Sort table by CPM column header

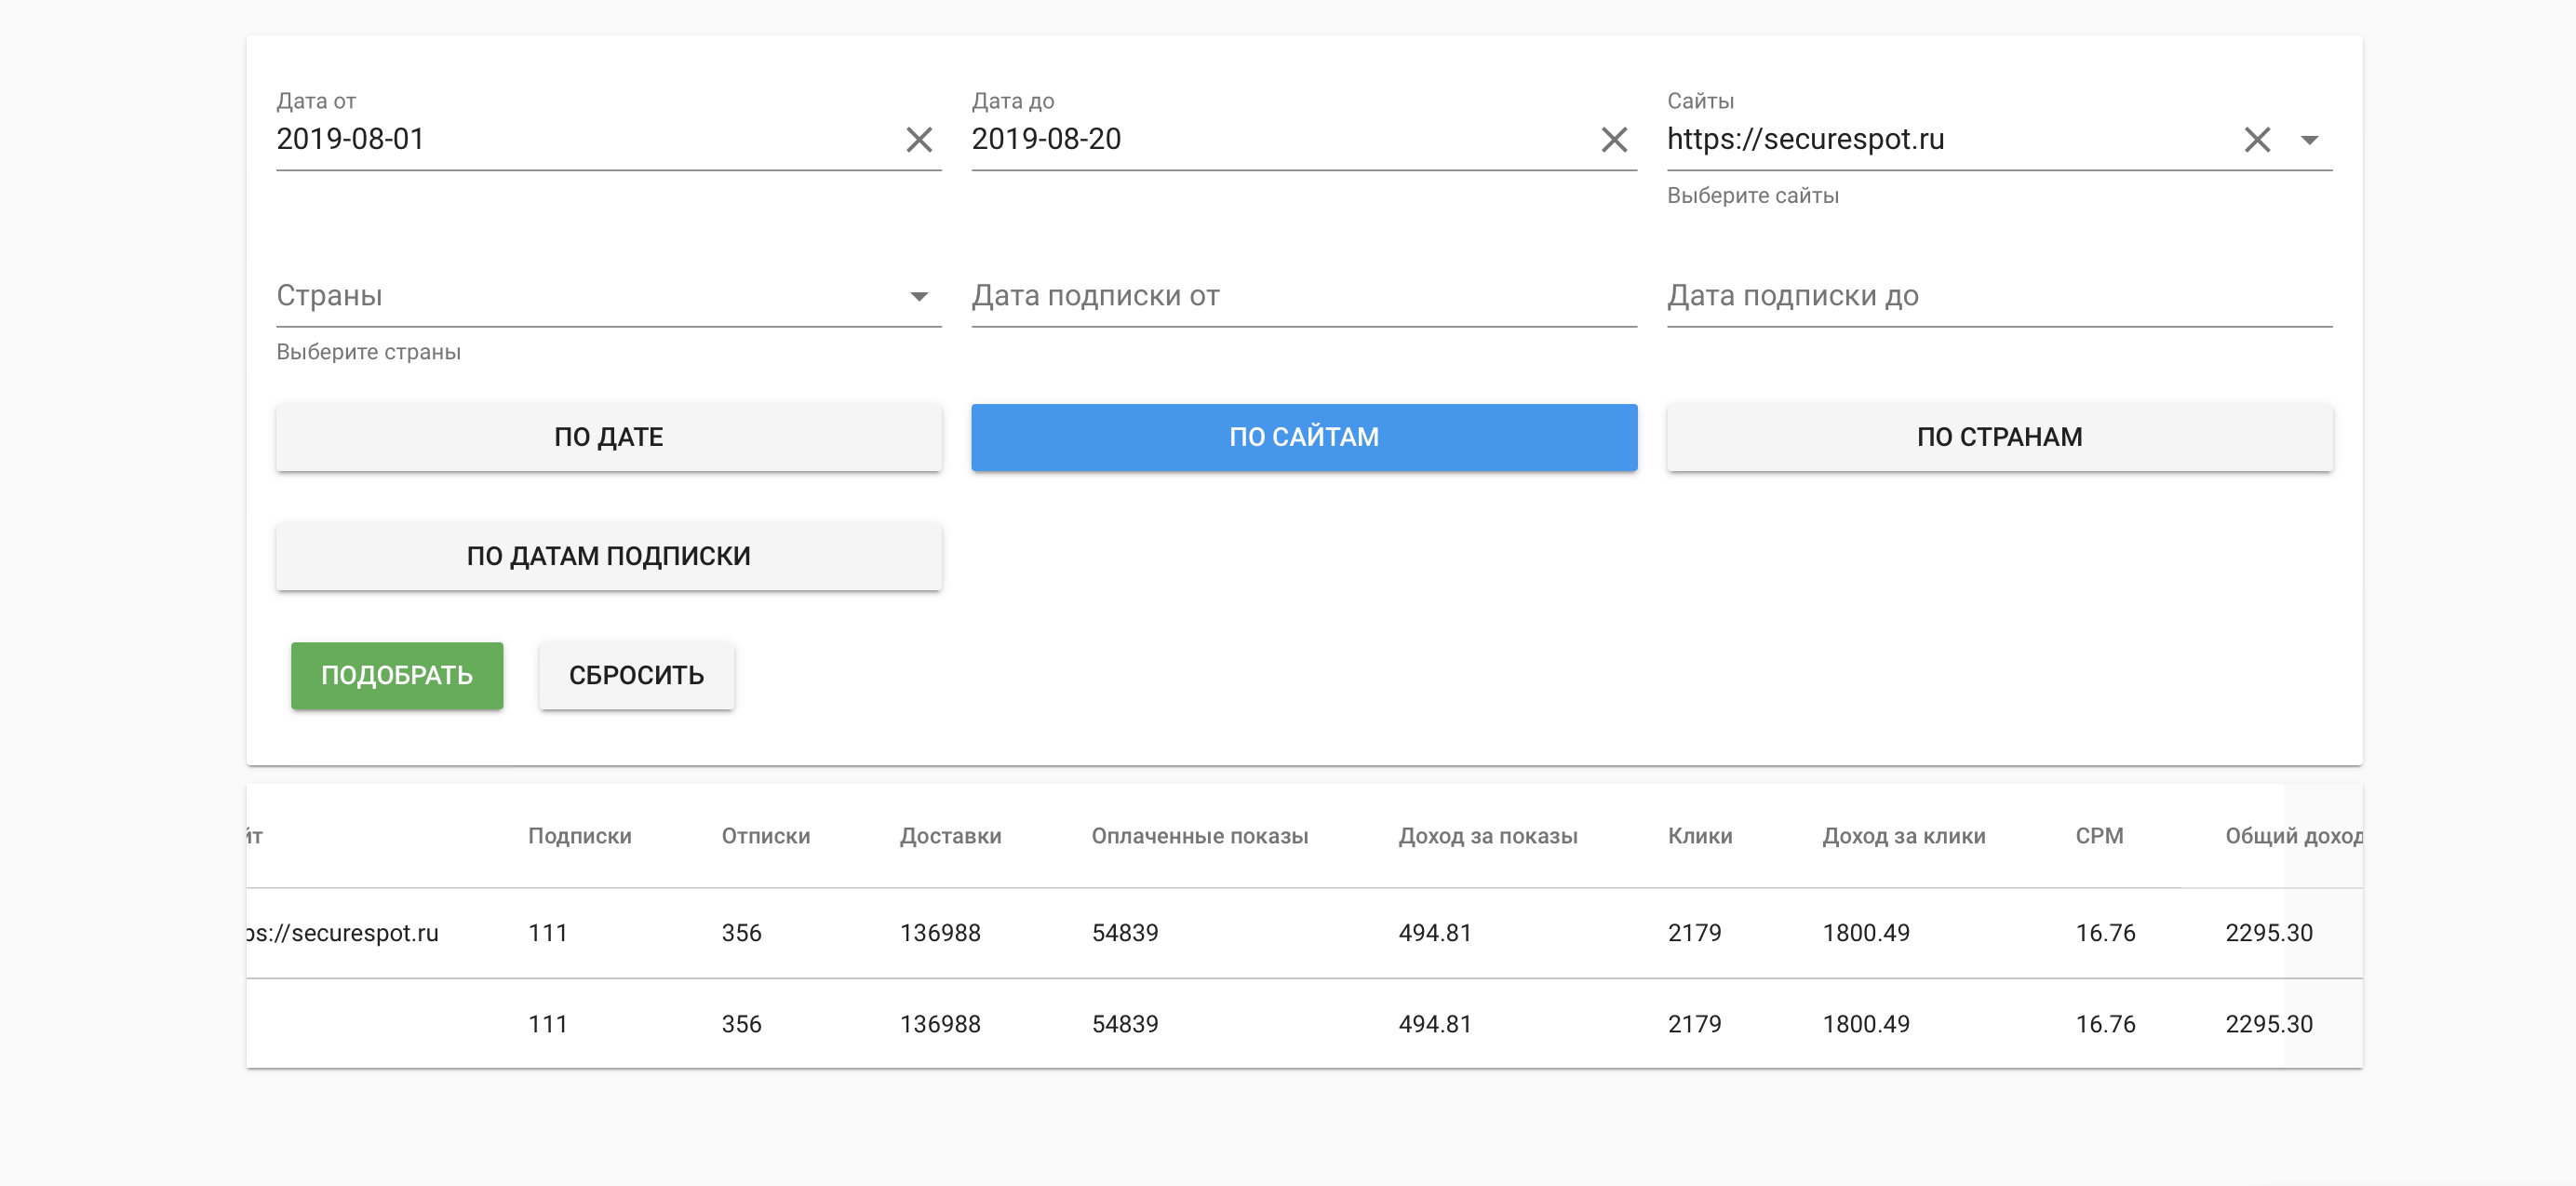click(x=2098, y=836)
